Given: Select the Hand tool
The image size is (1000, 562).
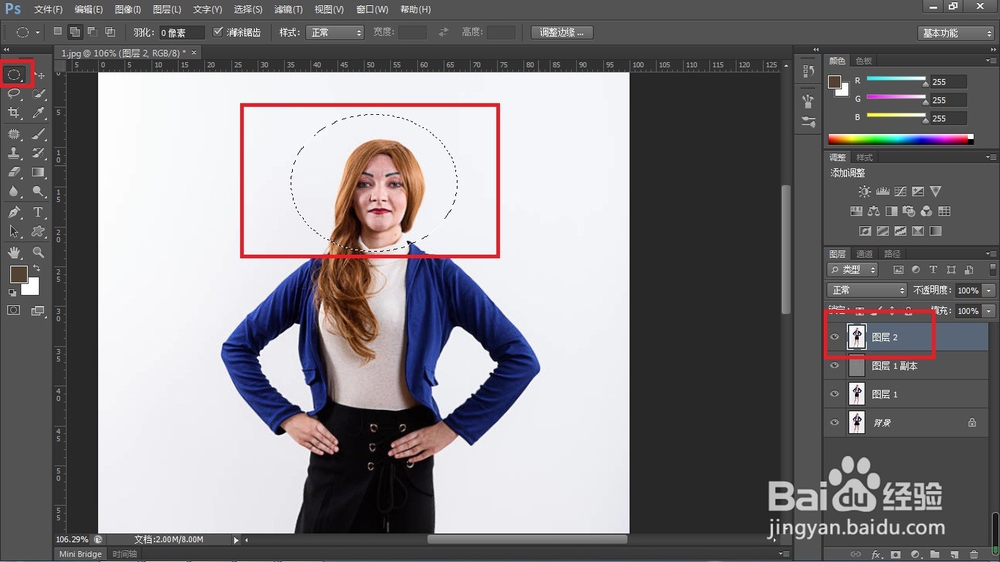Looking at the screenshot, I should tap(14, 253).
